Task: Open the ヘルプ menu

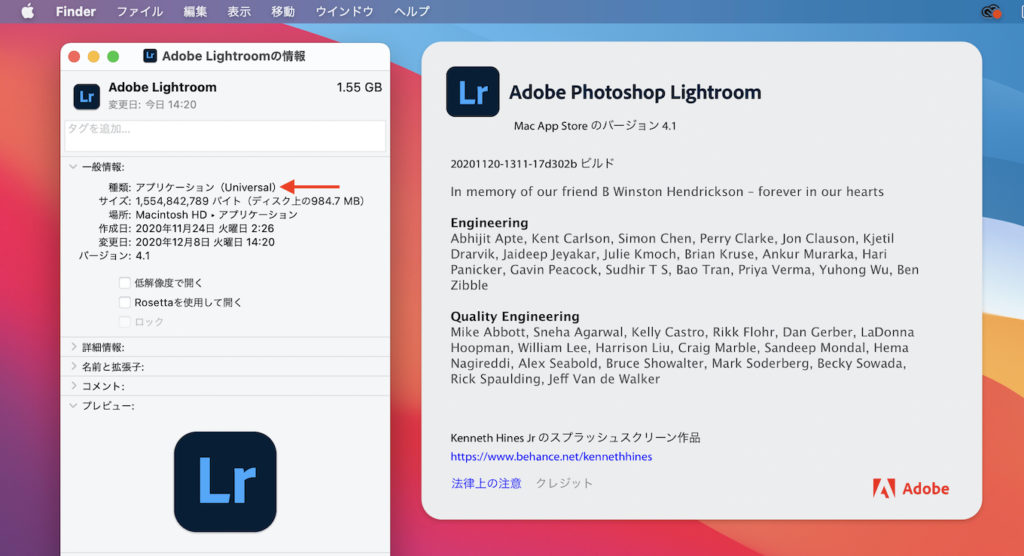Action: (x=411, y=11)
